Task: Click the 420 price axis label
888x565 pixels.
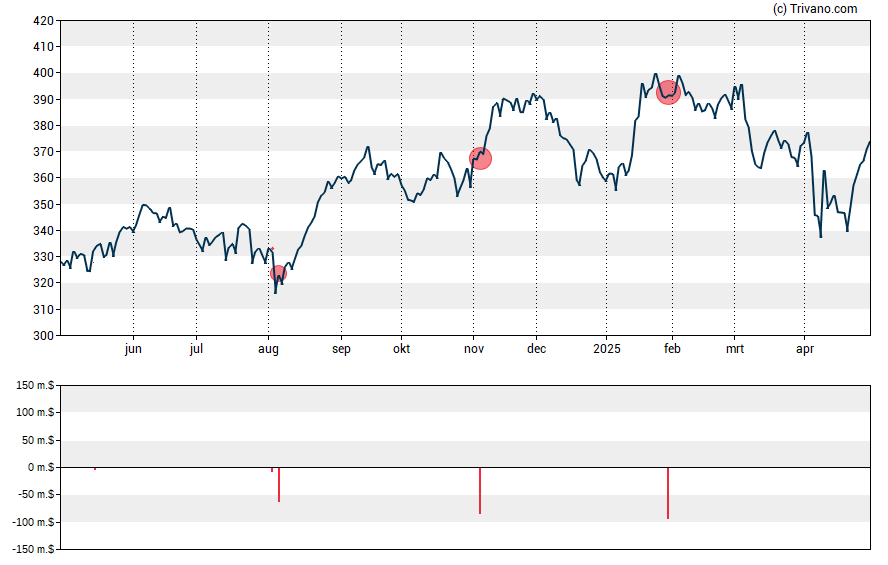Action: [43, 21]
